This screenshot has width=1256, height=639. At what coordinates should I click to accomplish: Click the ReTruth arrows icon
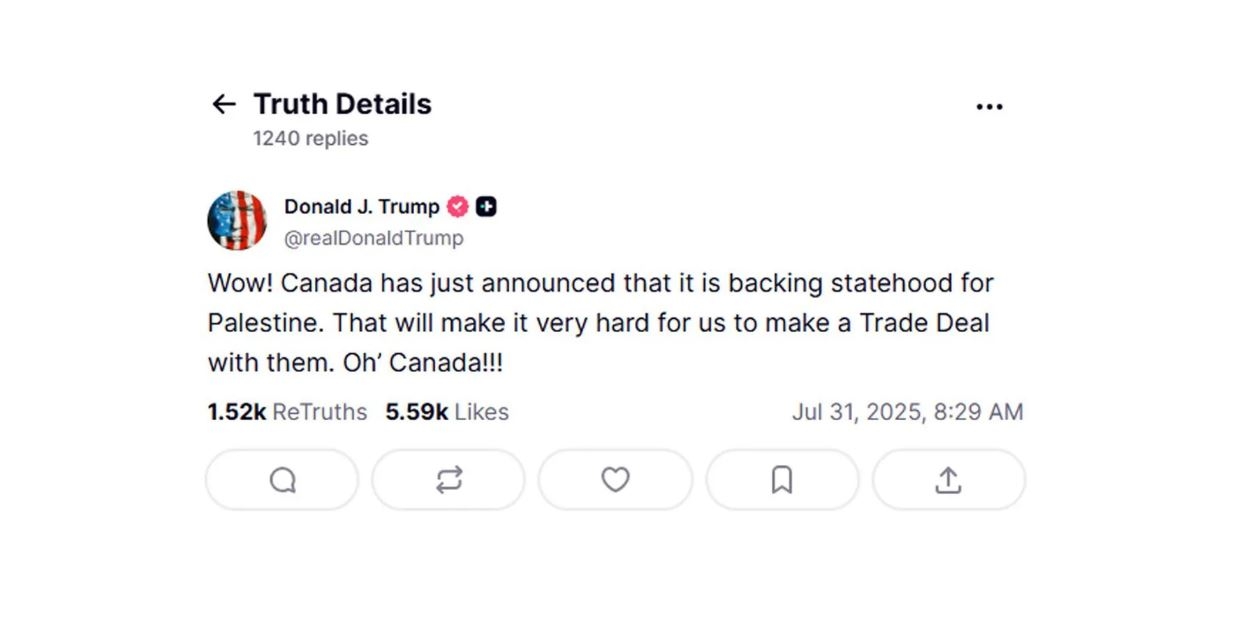[449, 480]
